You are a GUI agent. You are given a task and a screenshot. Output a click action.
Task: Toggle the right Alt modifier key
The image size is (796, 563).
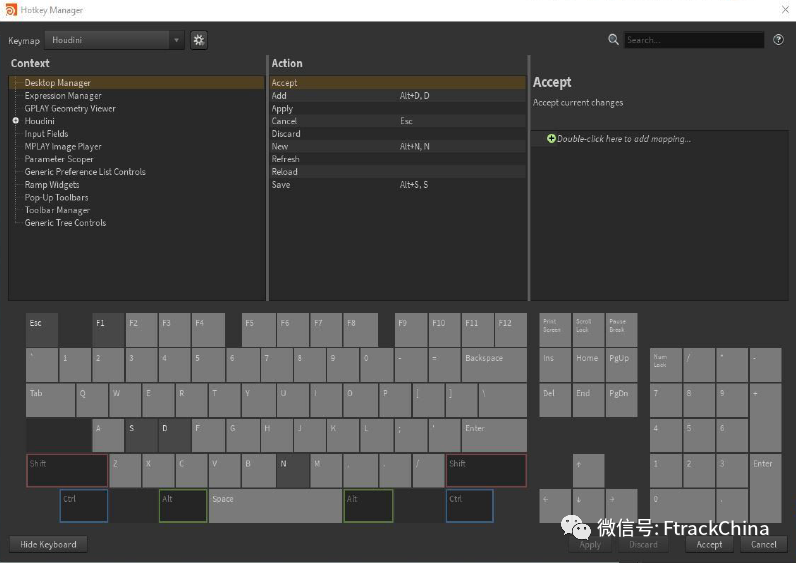369,506
